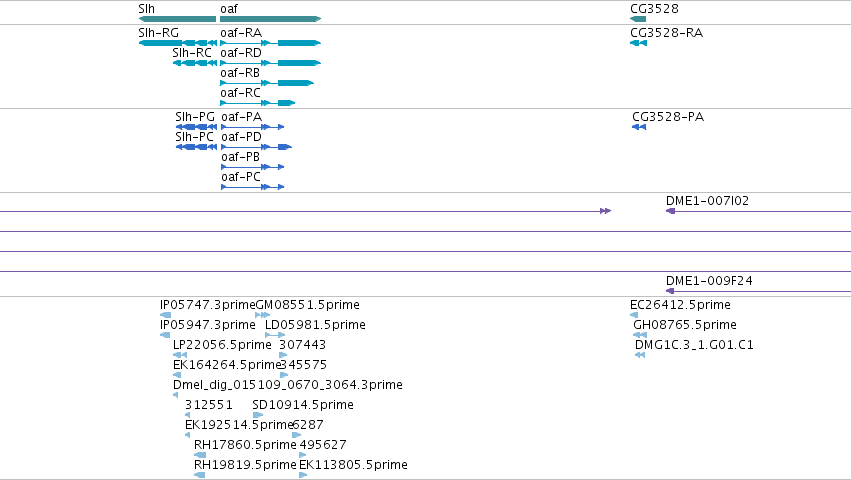Click the EC26412.5prime EST
The height and width of the screenshot is (480, 851).
pos(634,315)
